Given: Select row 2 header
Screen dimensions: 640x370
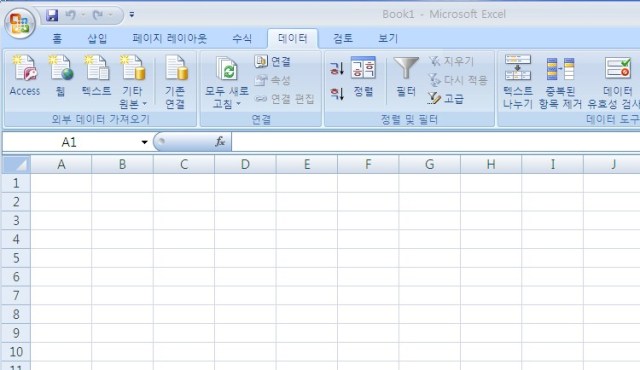Looking at the screenshot, I should (x=16, y=202).
